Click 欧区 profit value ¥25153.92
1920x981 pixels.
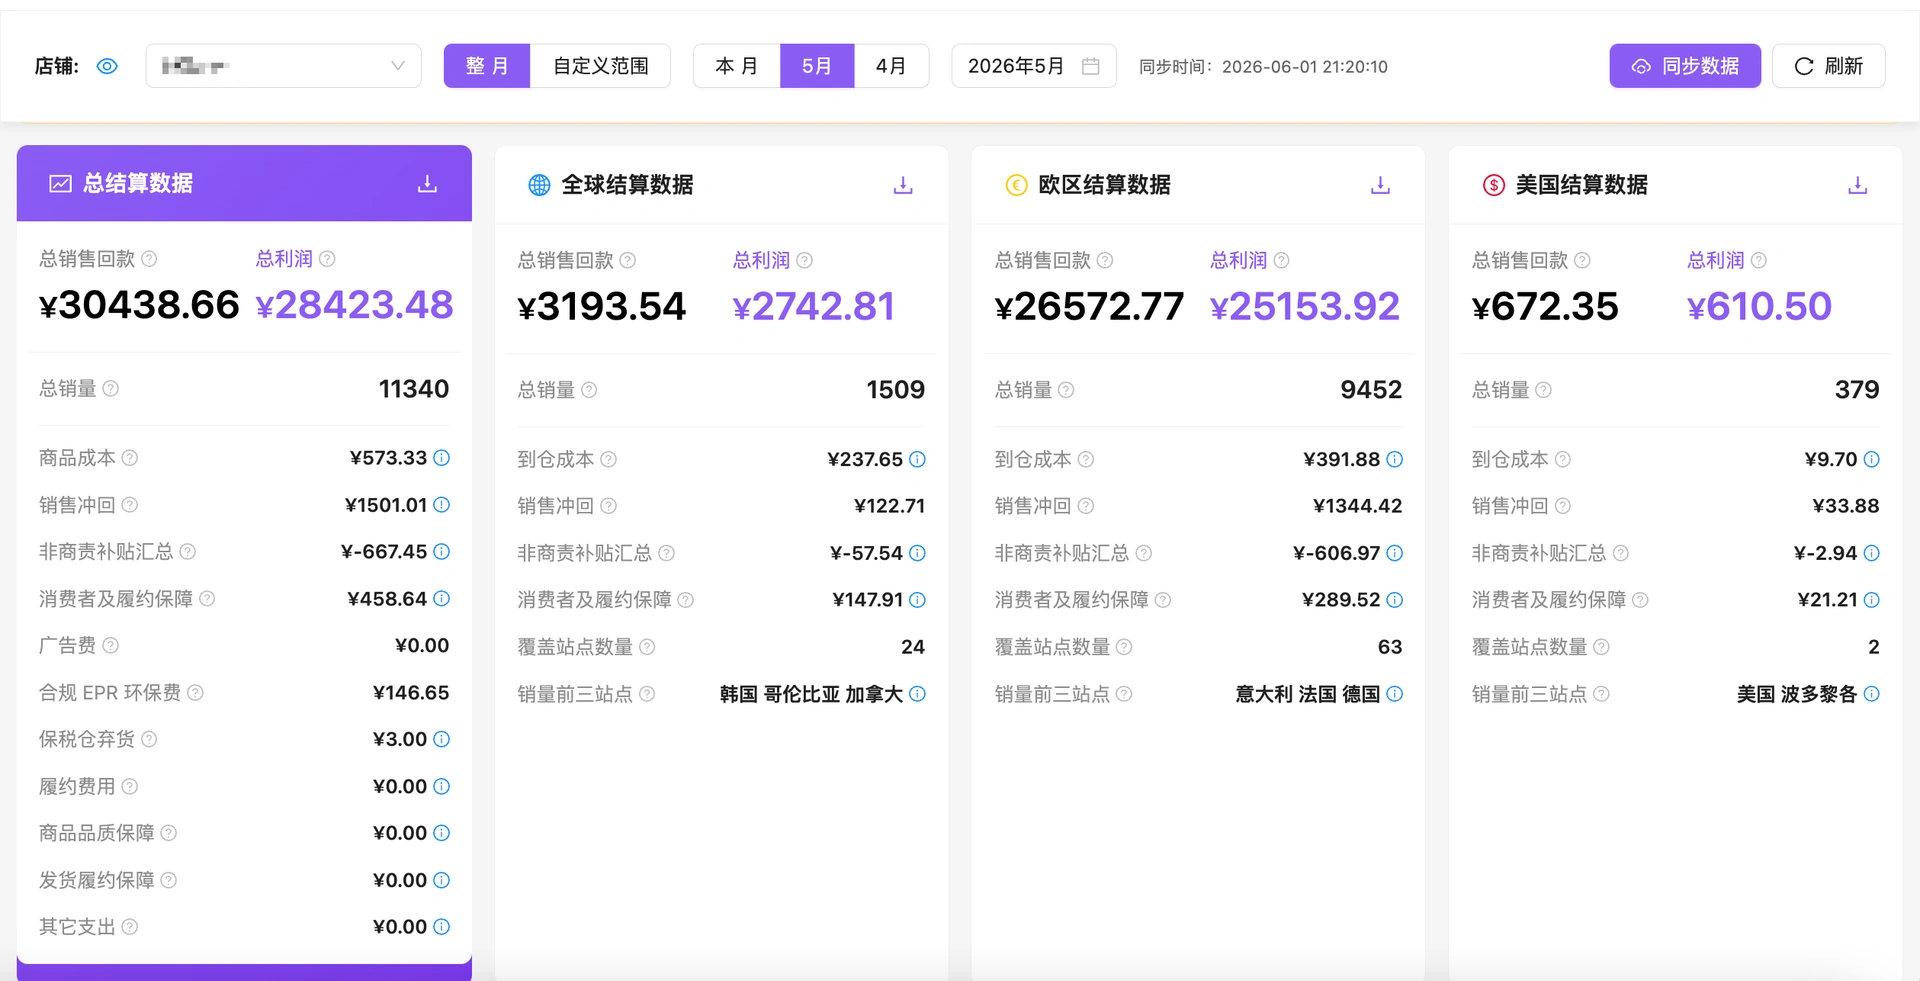pos(1304,306)
